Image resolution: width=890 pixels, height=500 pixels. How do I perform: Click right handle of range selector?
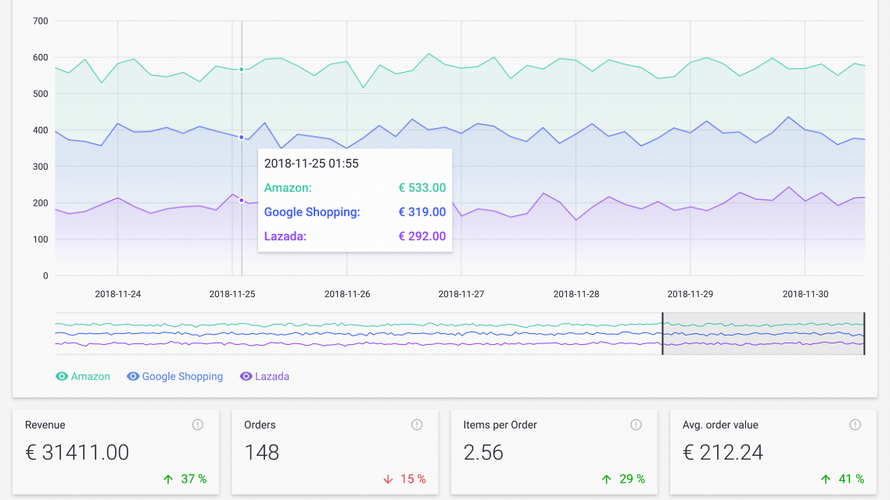(x=864, y=334)
